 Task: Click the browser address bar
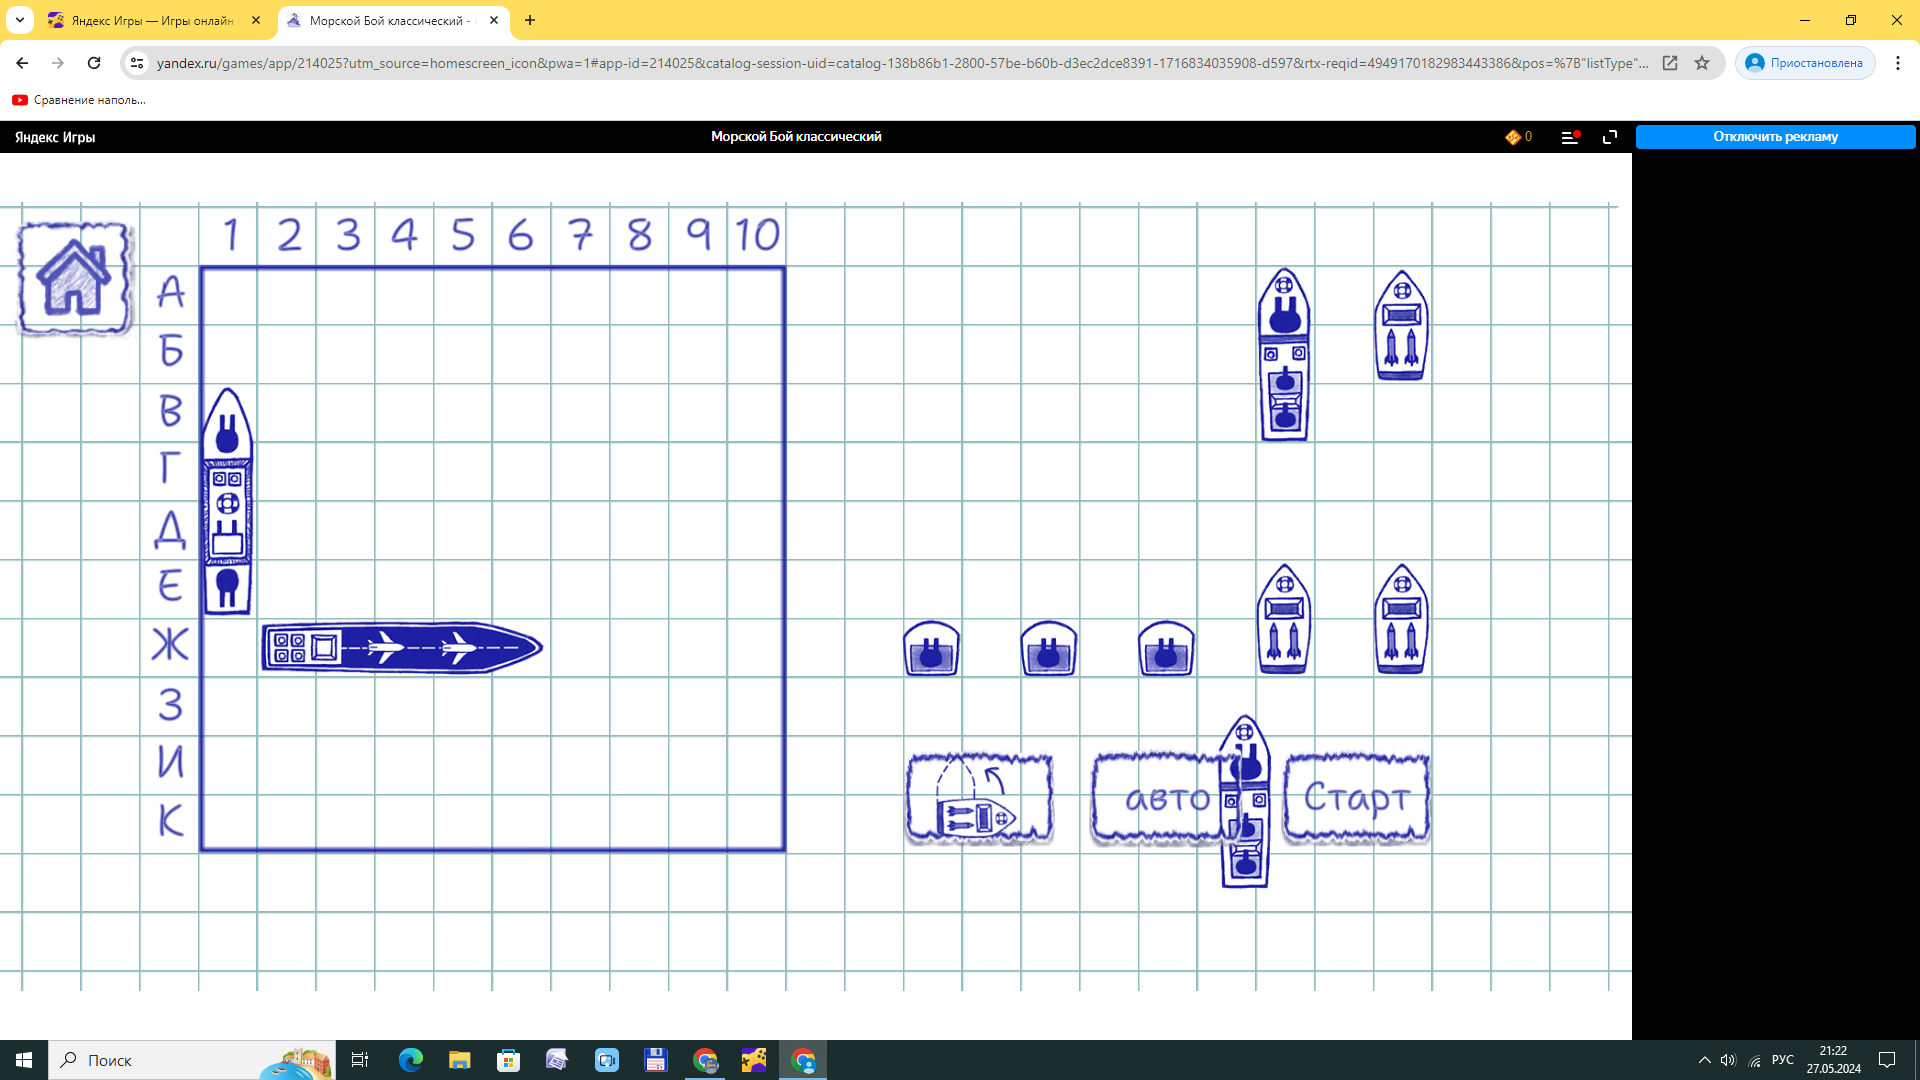tap(900, 63)
